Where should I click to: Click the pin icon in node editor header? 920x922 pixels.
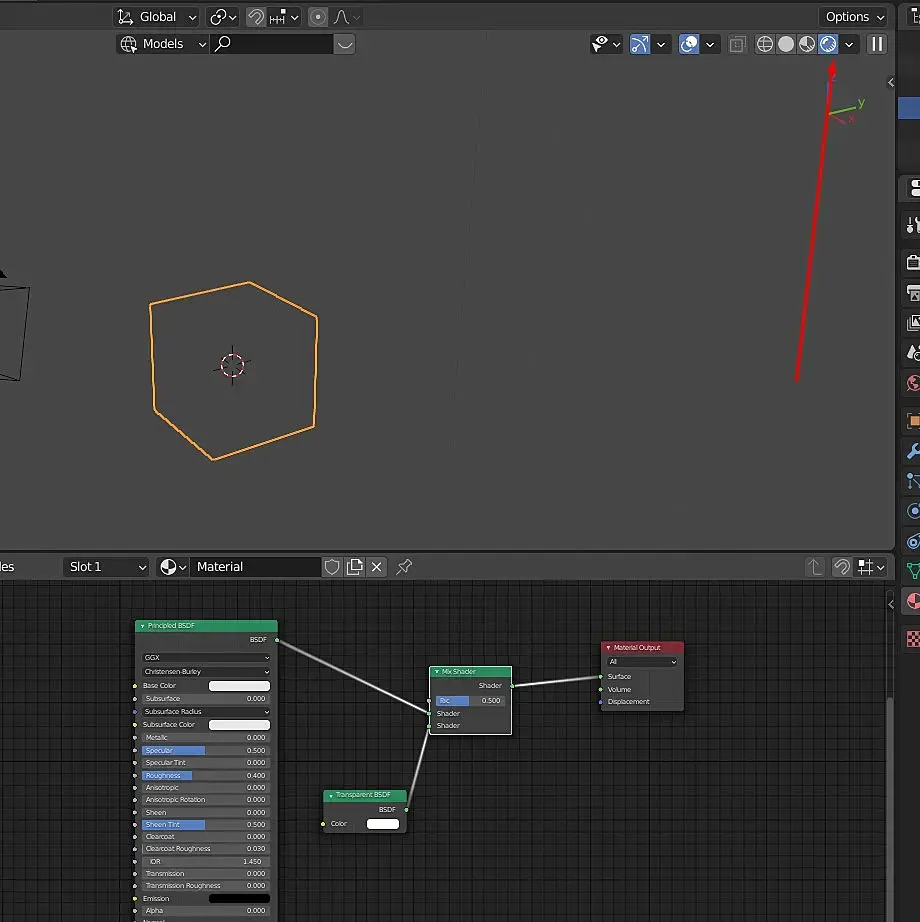point(404,567)
